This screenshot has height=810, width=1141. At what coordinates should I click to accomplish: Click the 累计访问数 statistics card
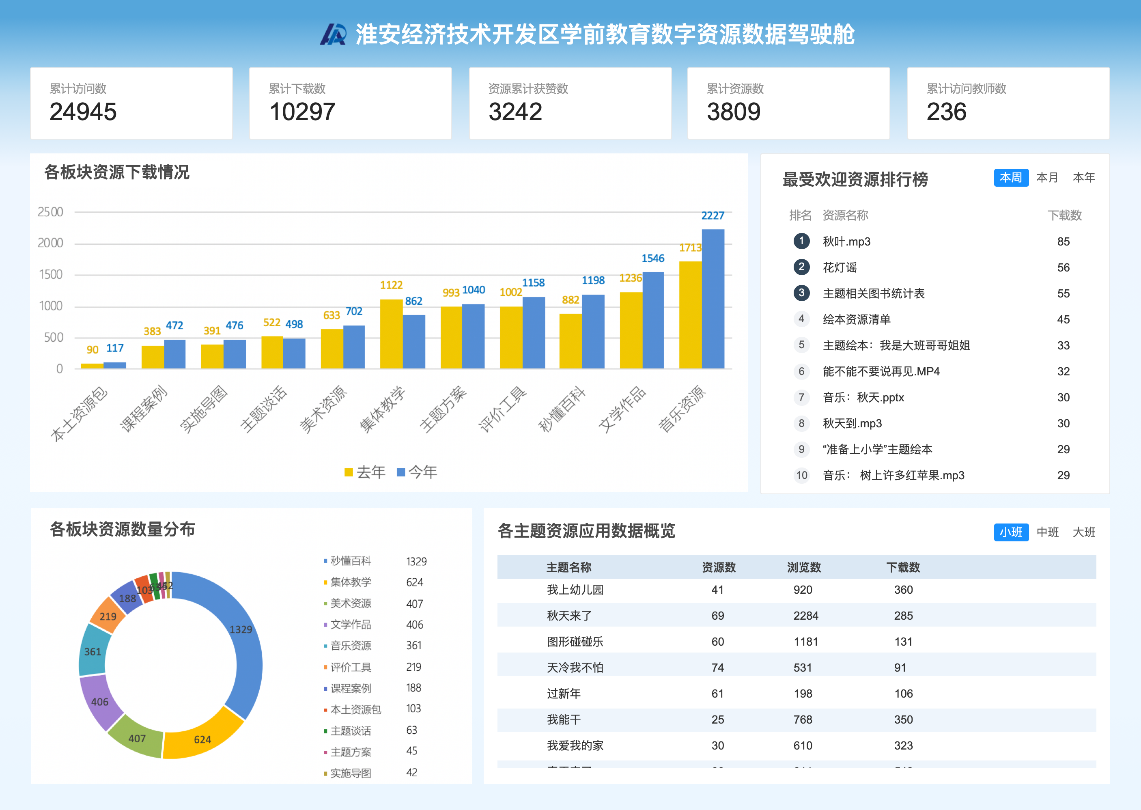(131, 103)
